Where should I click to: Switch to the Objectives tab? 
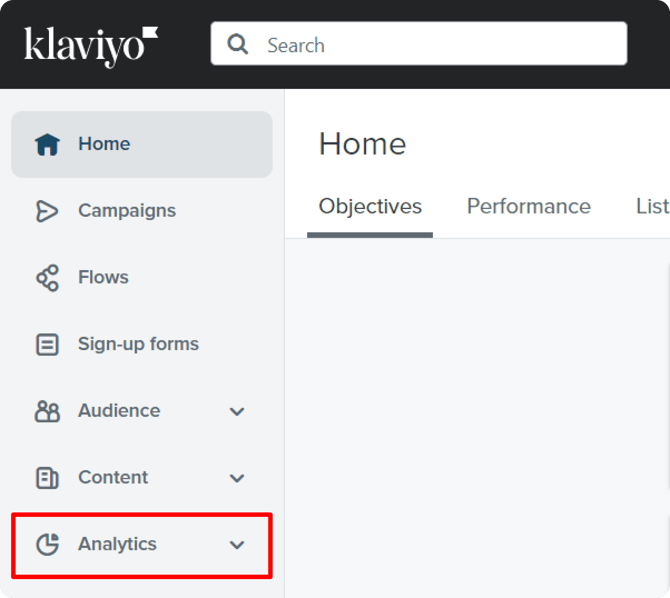pos(370,207)
